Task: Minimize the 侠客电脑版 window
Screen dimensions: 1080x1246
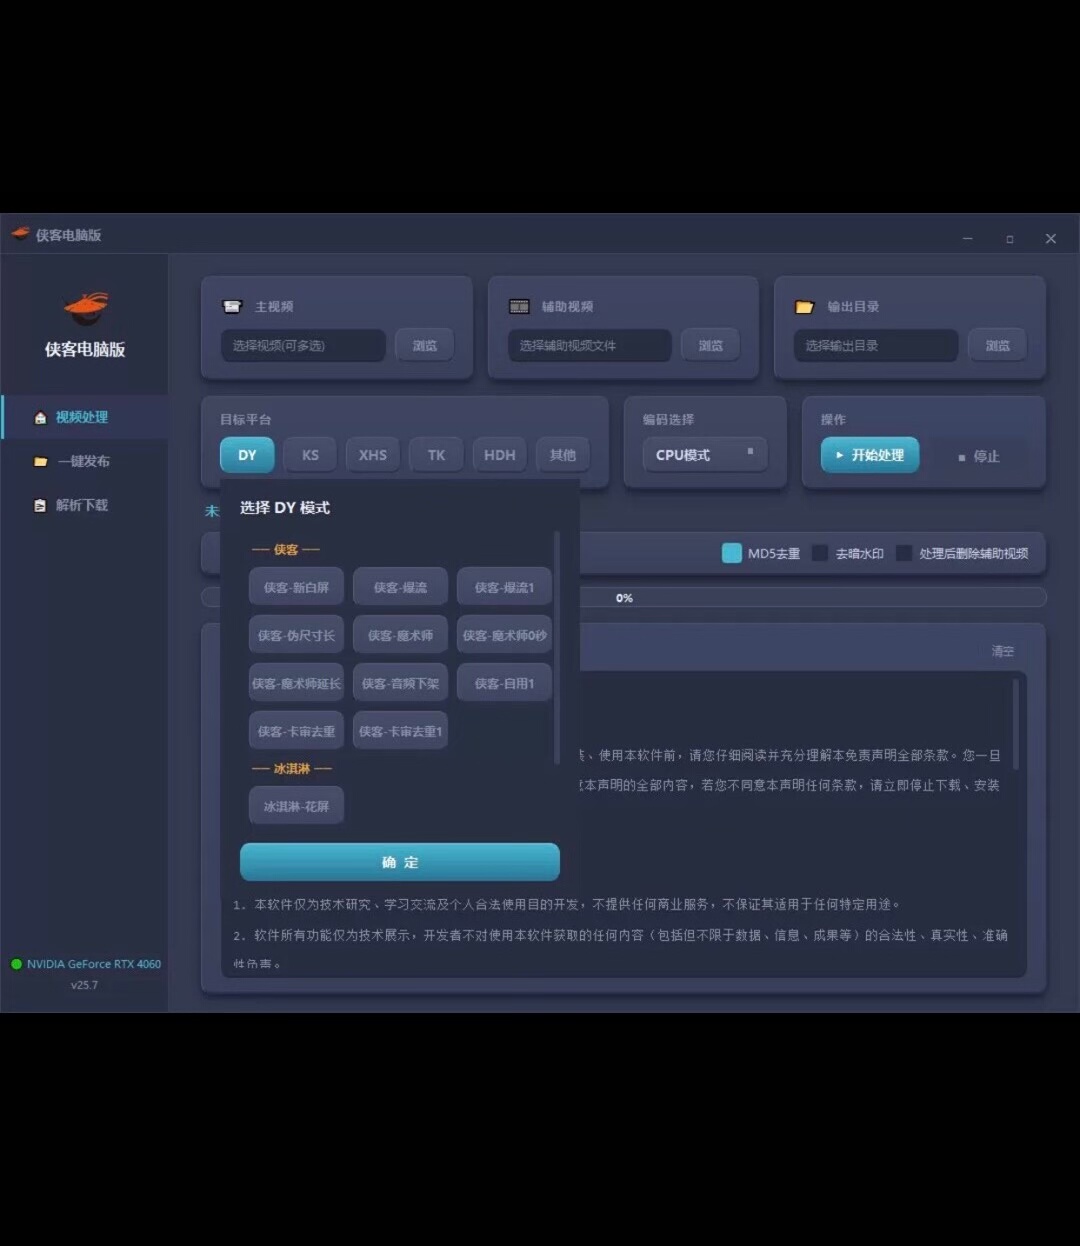Action: (967, 238)
